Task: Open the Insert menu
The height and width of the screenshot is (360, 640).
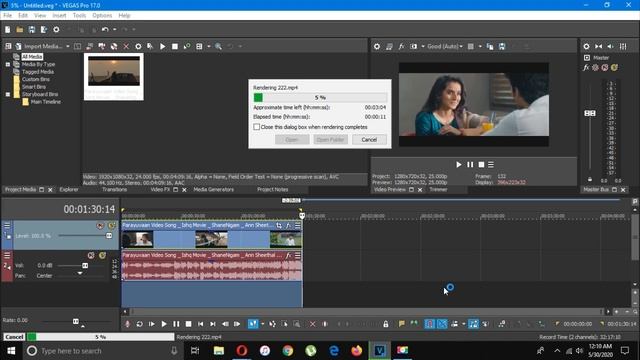Action: (x=59, y=16)
